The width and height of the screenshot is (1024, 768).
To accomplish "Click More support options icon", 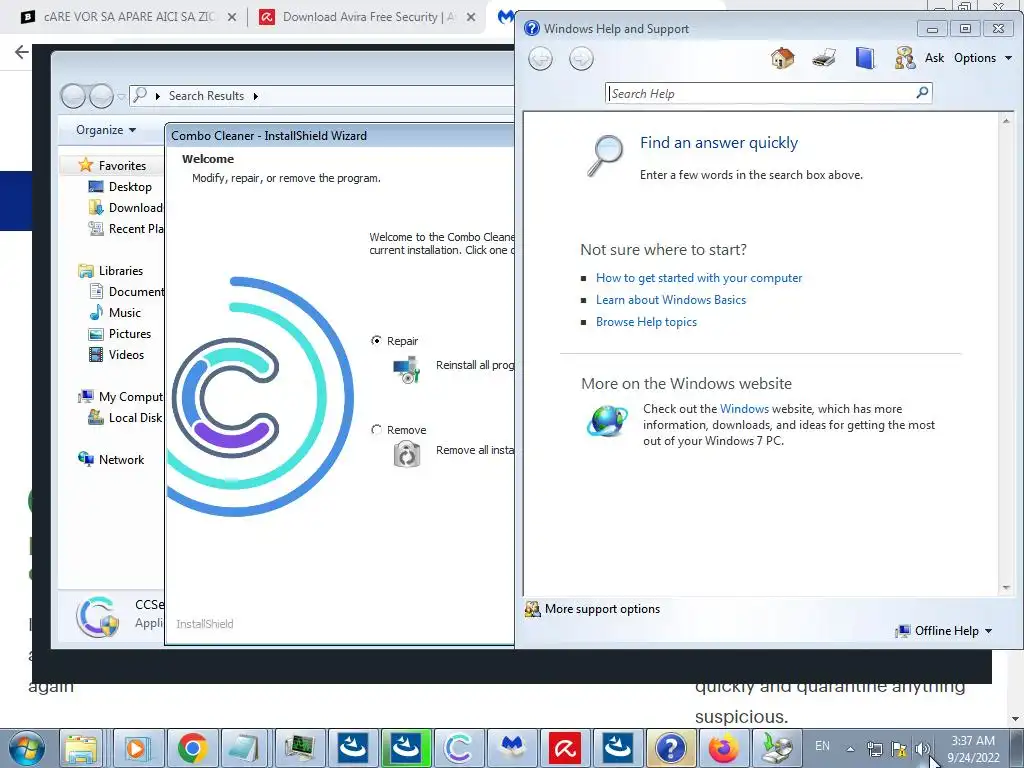I will pos(533,609).
